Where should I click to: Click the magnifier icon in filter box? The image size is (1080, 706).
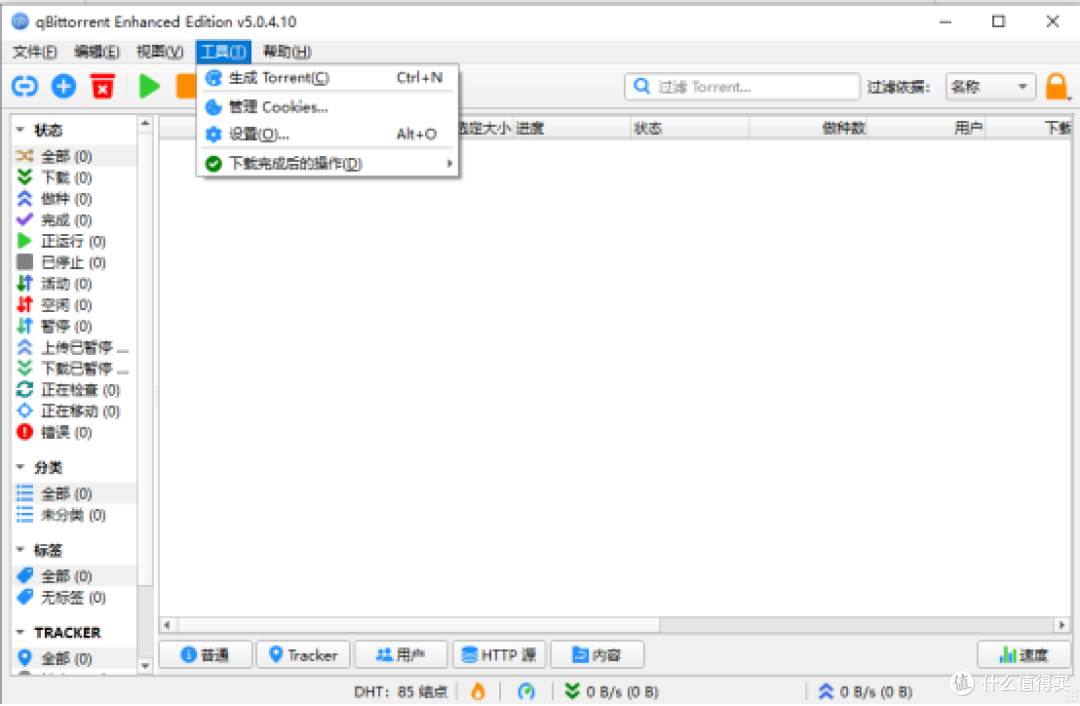click(642, 87)
